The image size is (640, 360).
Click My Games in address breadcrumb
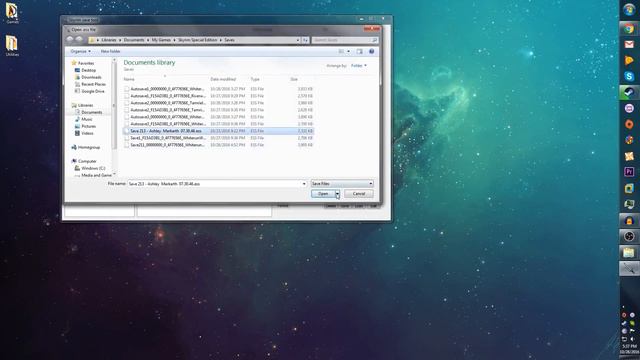click(161, 40)
